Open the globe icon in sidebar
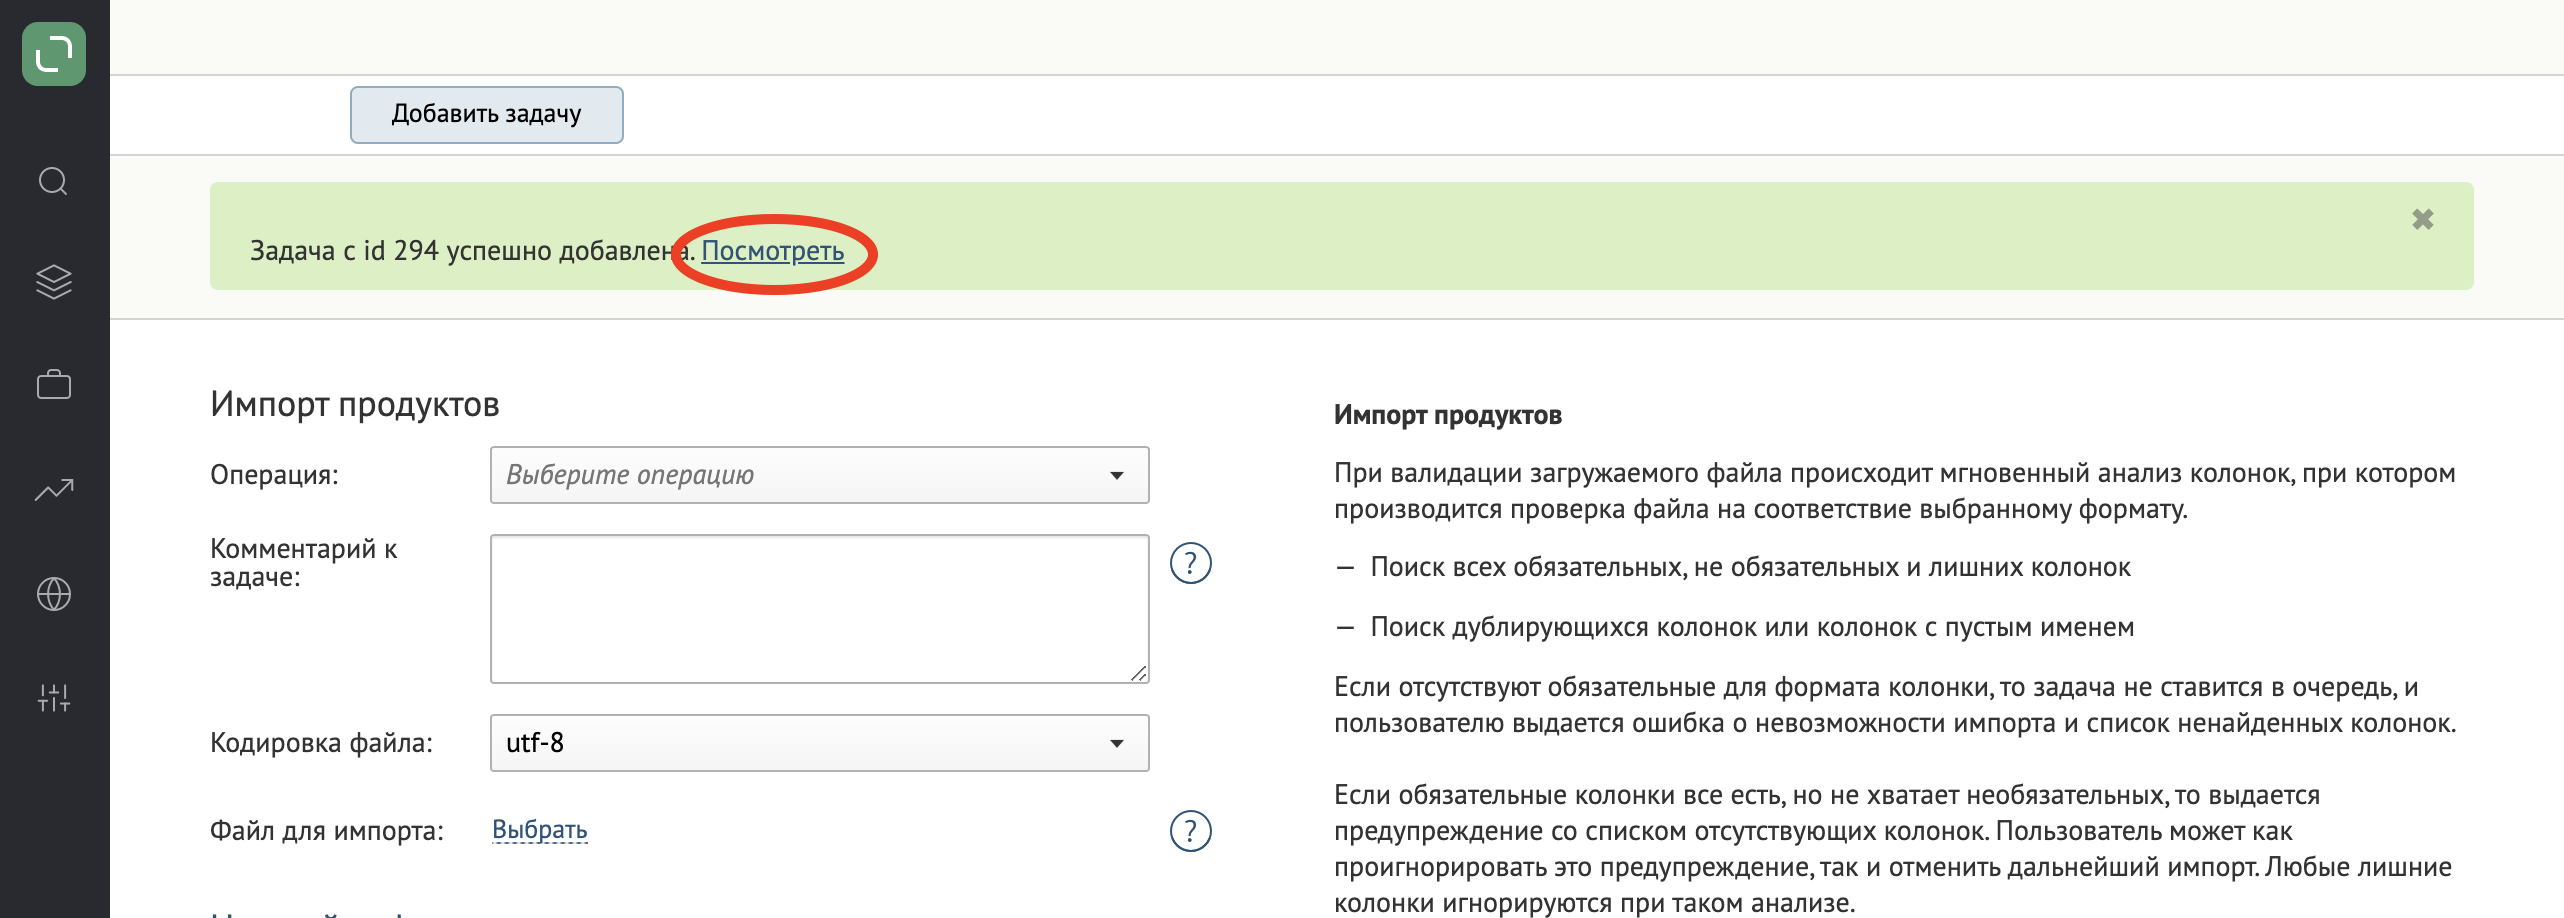Screen dimensions: 2564x918 [x=54, y=594]
